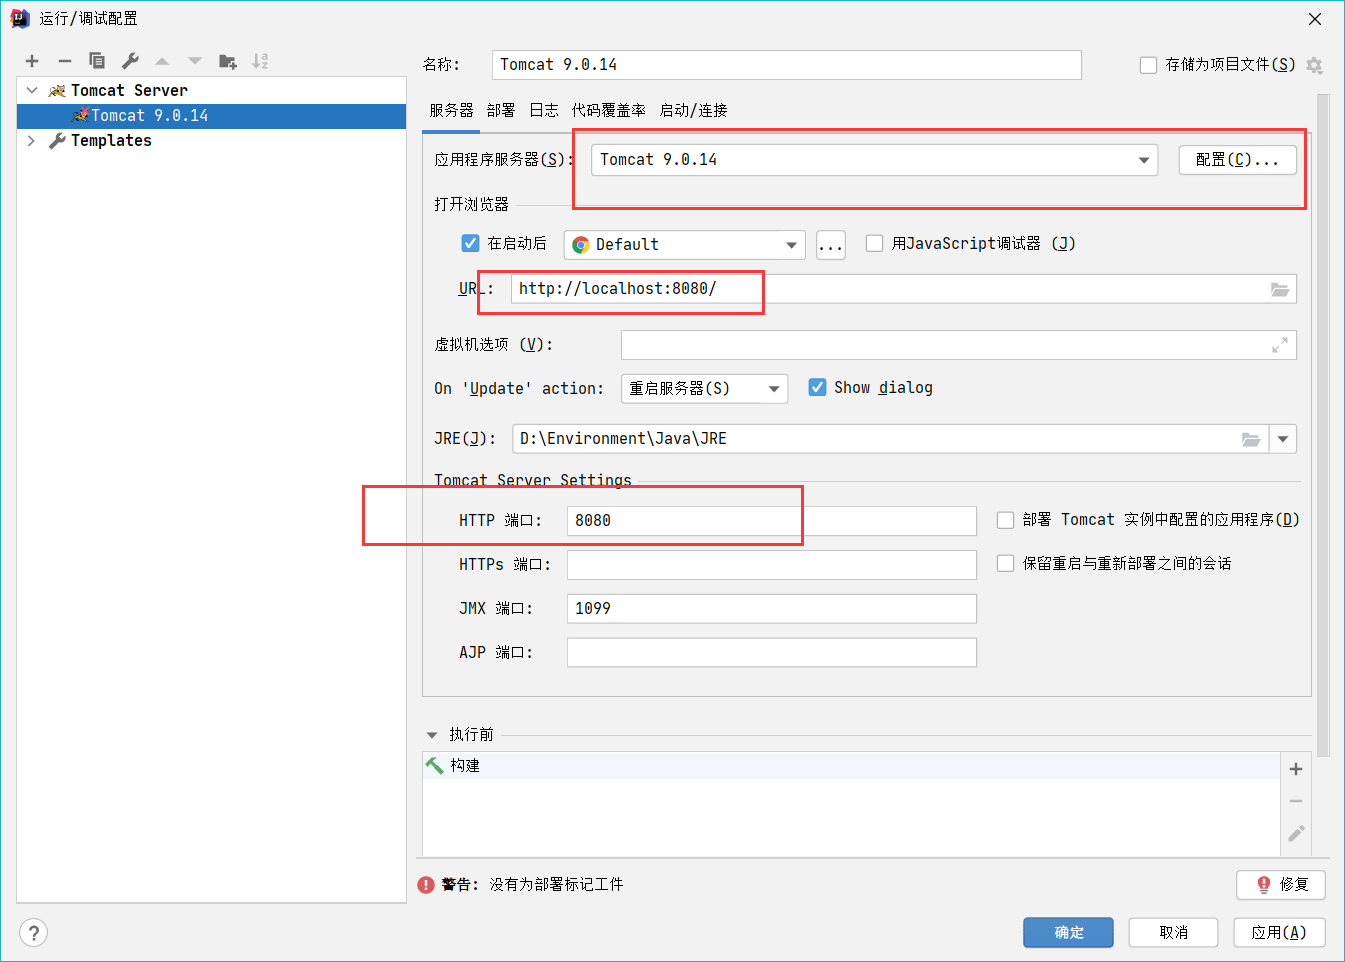The image size is (1345, 962).
Task: Switch to the Code Coverage tab
Action: point(608,110)
